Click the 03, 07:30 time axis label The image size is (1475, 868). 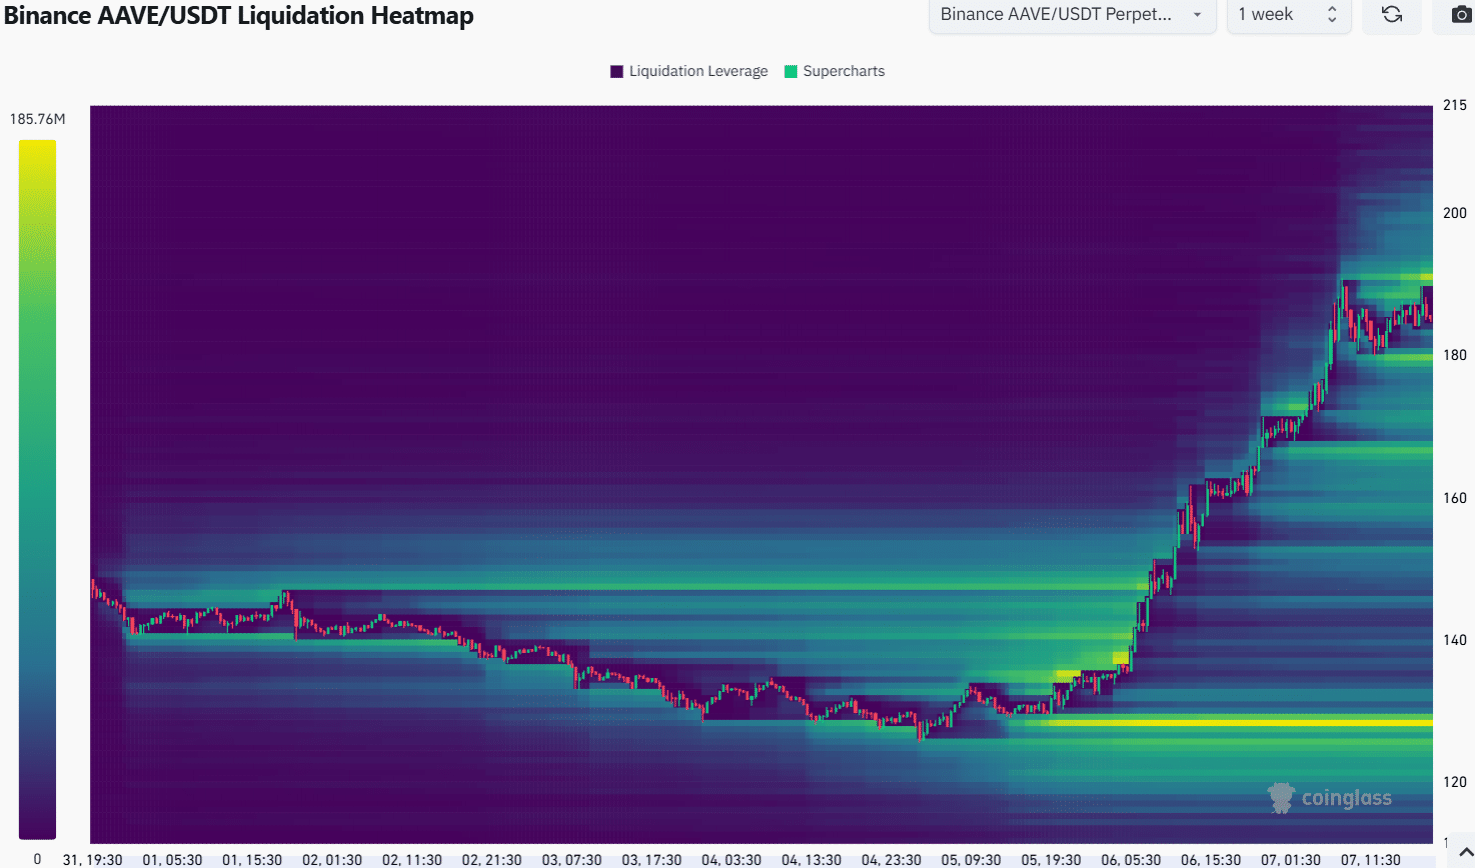(x=572, y=860)
